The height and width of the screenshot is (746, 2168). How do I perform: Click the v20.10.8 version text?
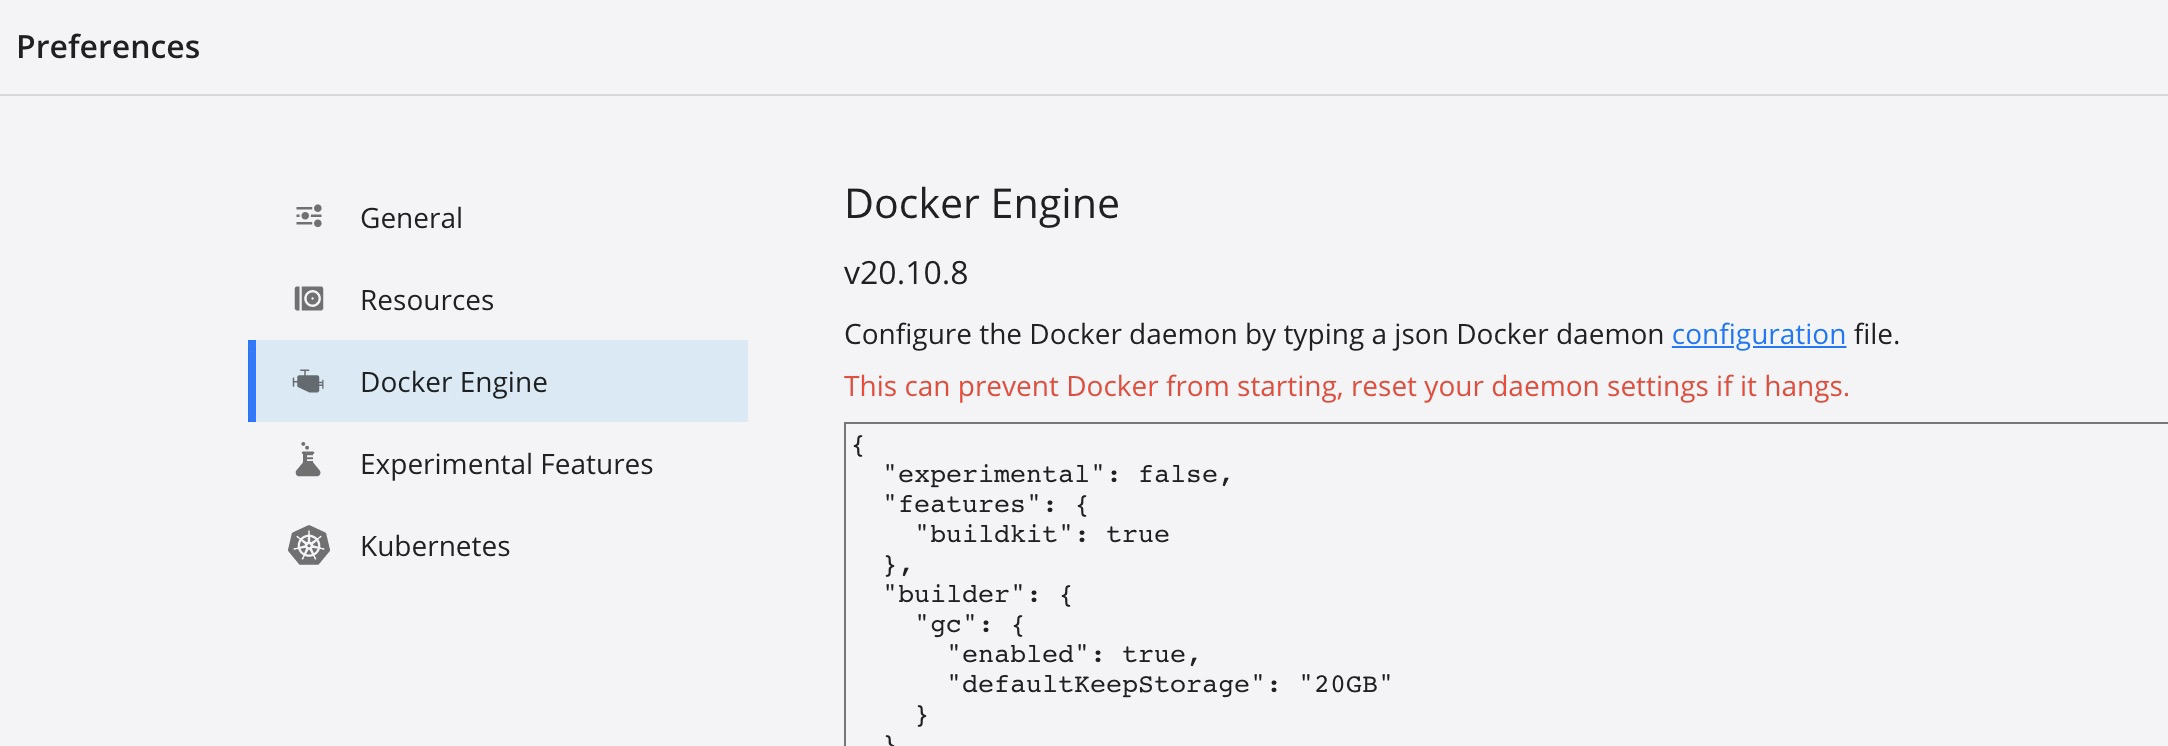906,272
